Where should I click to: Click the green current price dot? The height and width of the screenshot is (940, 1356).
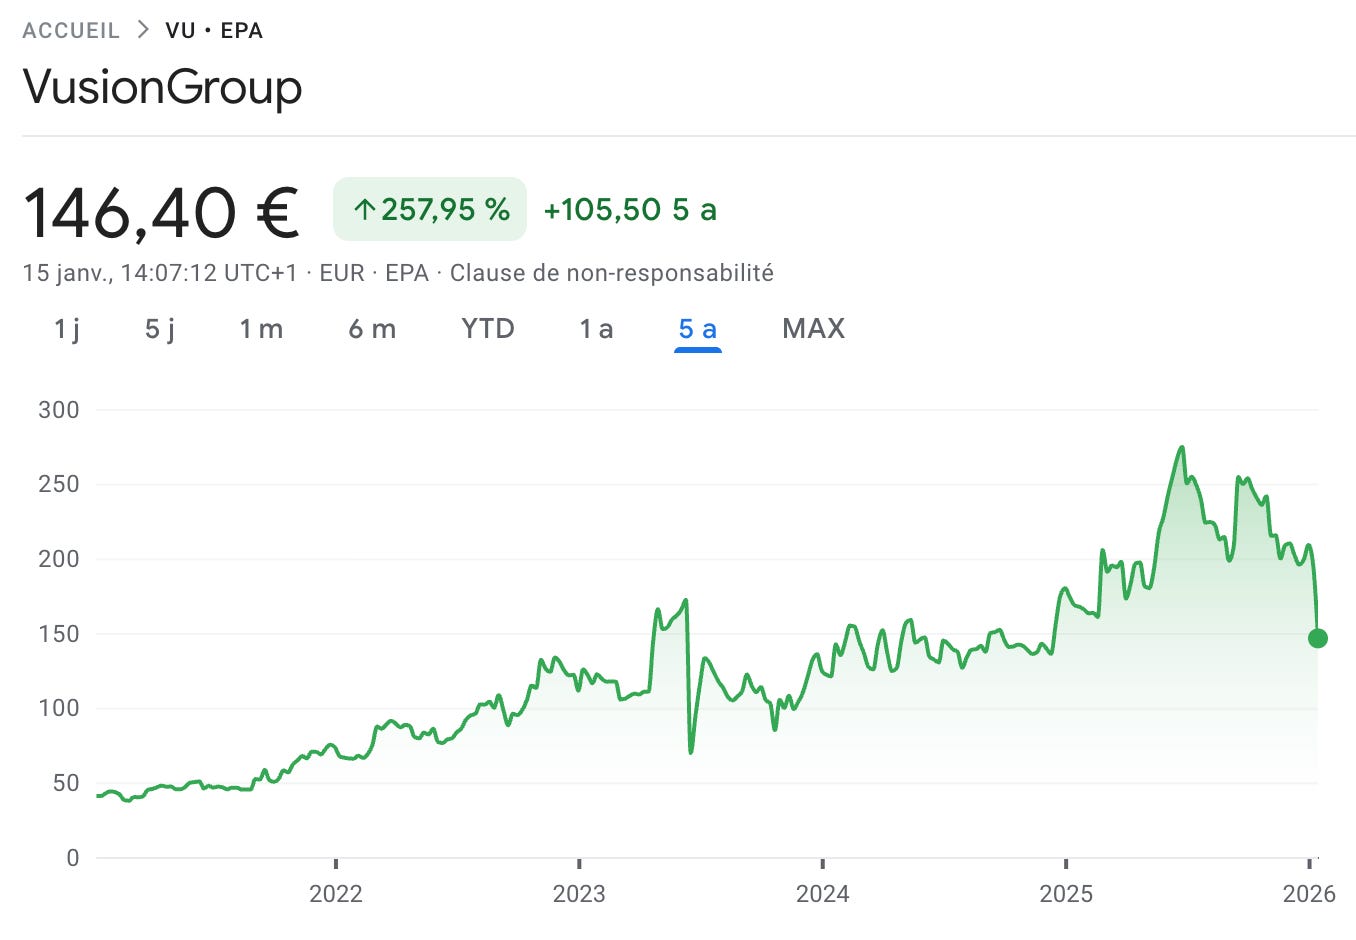(1318, 638)
